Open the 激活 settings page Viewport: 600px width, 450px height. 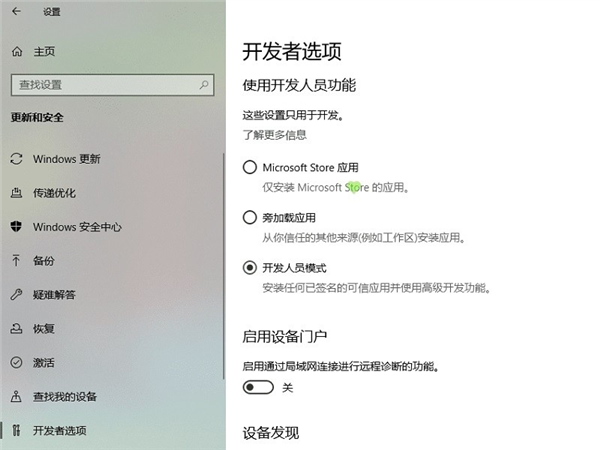click(x=44, y=363)
